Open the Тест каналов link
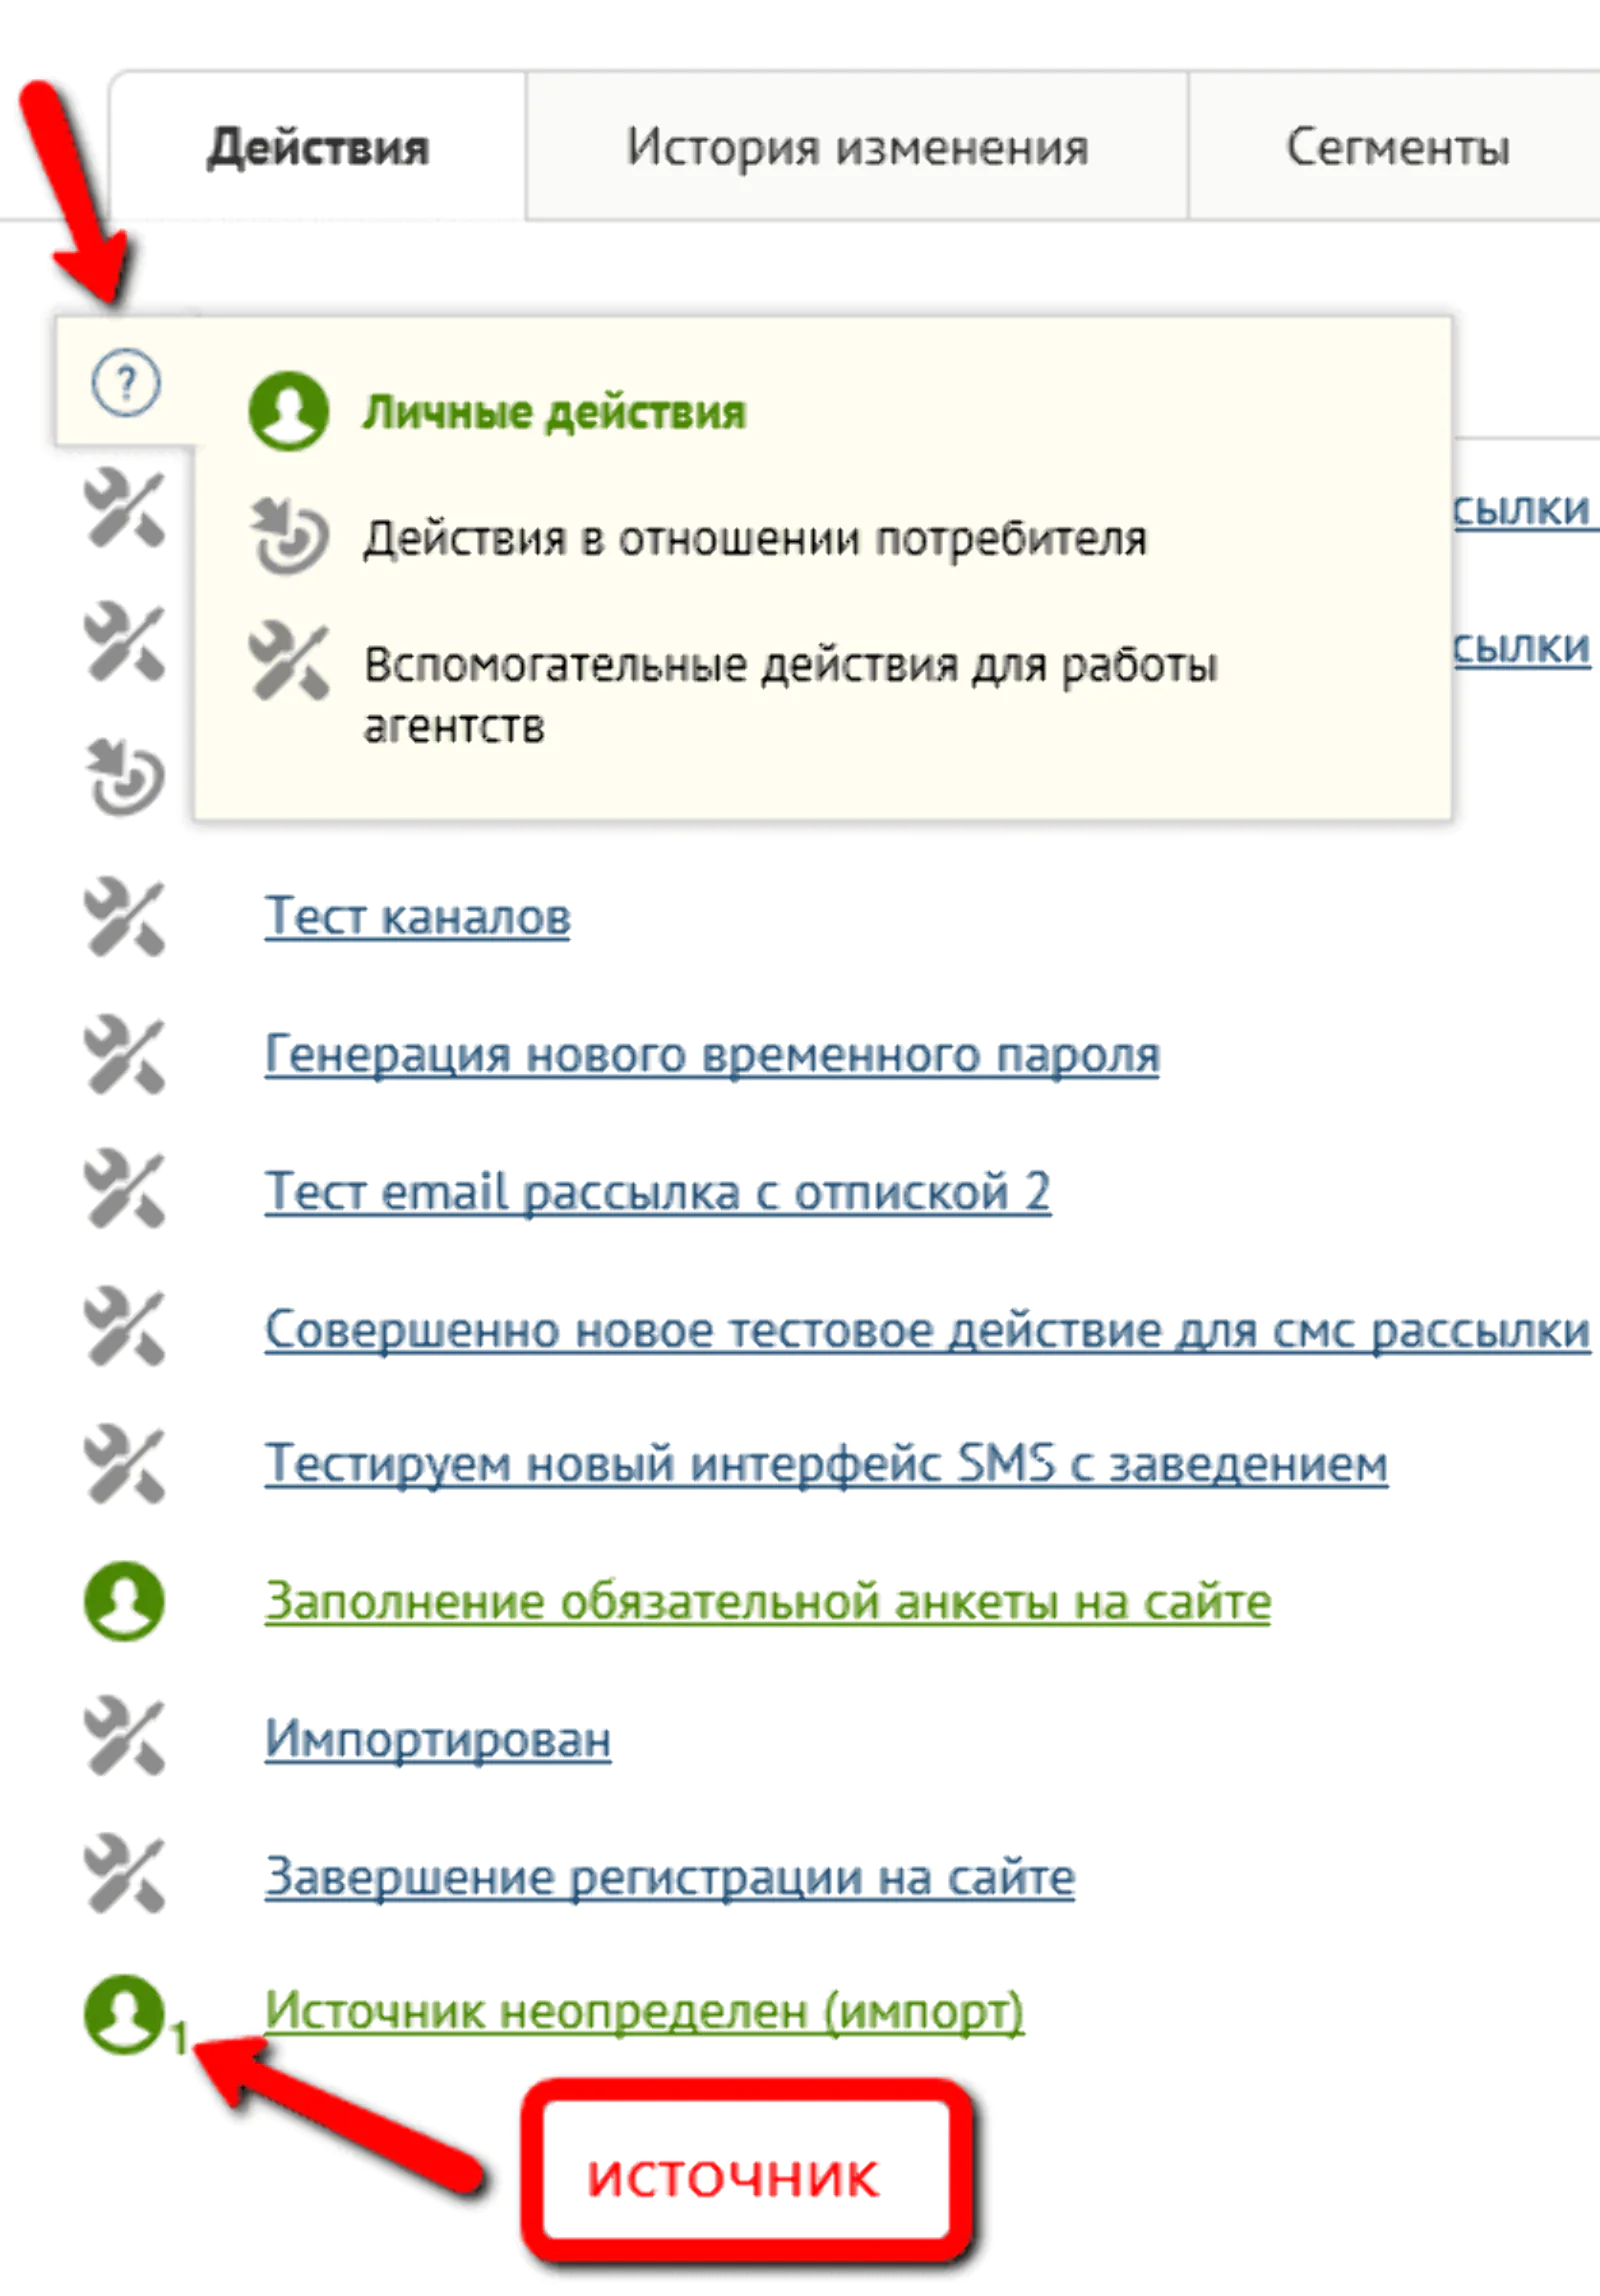The height and width of the screenshot is (2296, 1600). 417,916
